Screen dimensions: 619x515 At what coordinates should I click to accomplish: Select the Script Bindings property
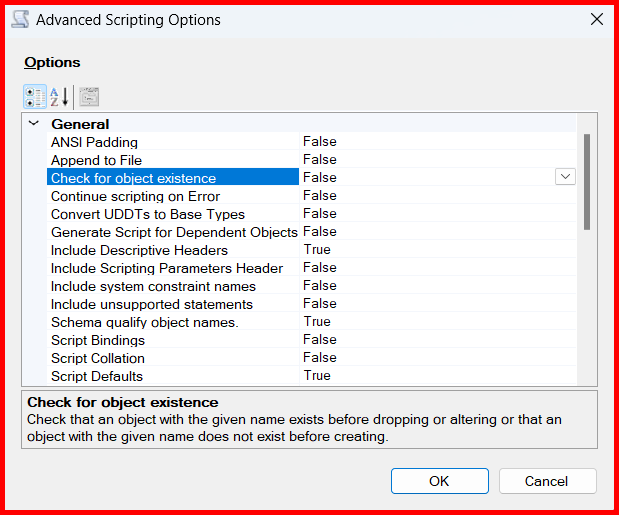click(x=97, y=340)
